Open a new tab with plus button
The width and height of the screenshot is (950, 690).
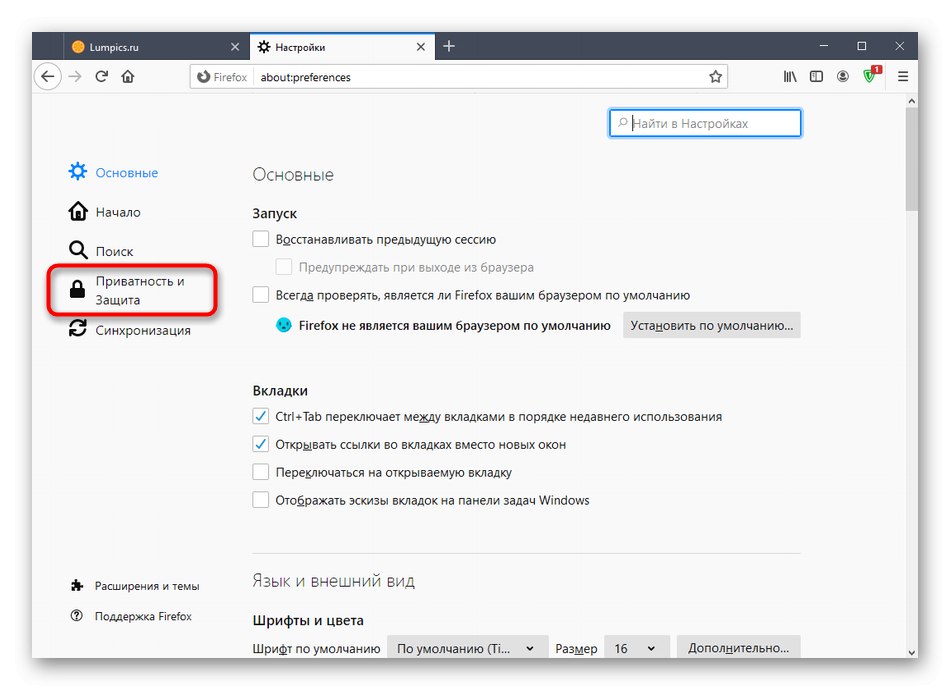(449, 47)
